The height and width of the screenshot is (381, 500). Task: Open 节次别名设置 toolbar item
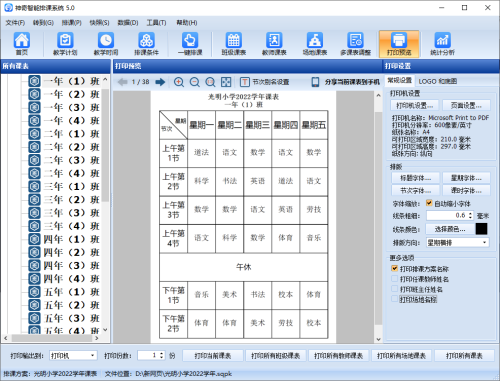click(264, 82)
